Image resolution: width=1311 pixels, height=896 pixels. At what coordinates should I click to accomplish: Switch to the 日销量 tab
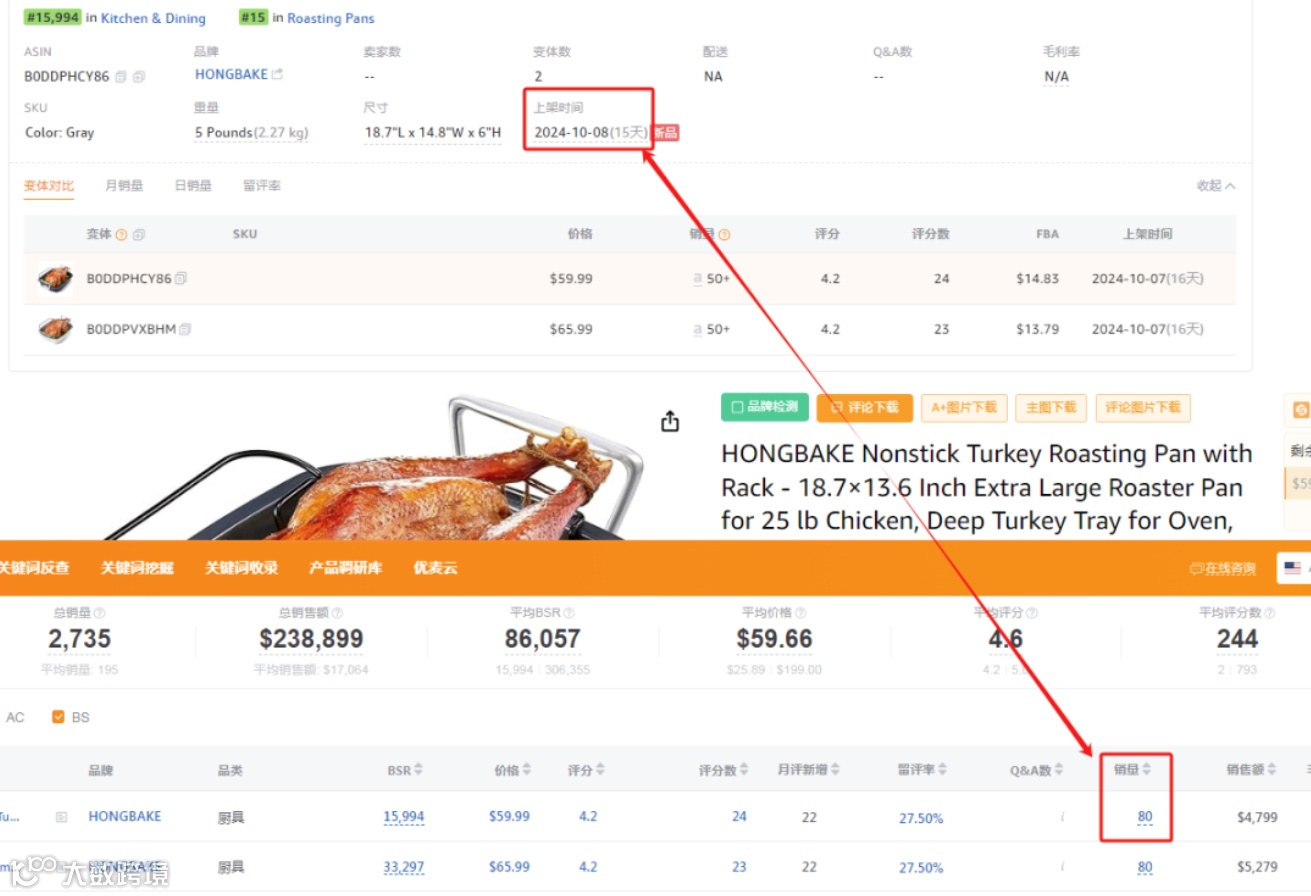193,186
